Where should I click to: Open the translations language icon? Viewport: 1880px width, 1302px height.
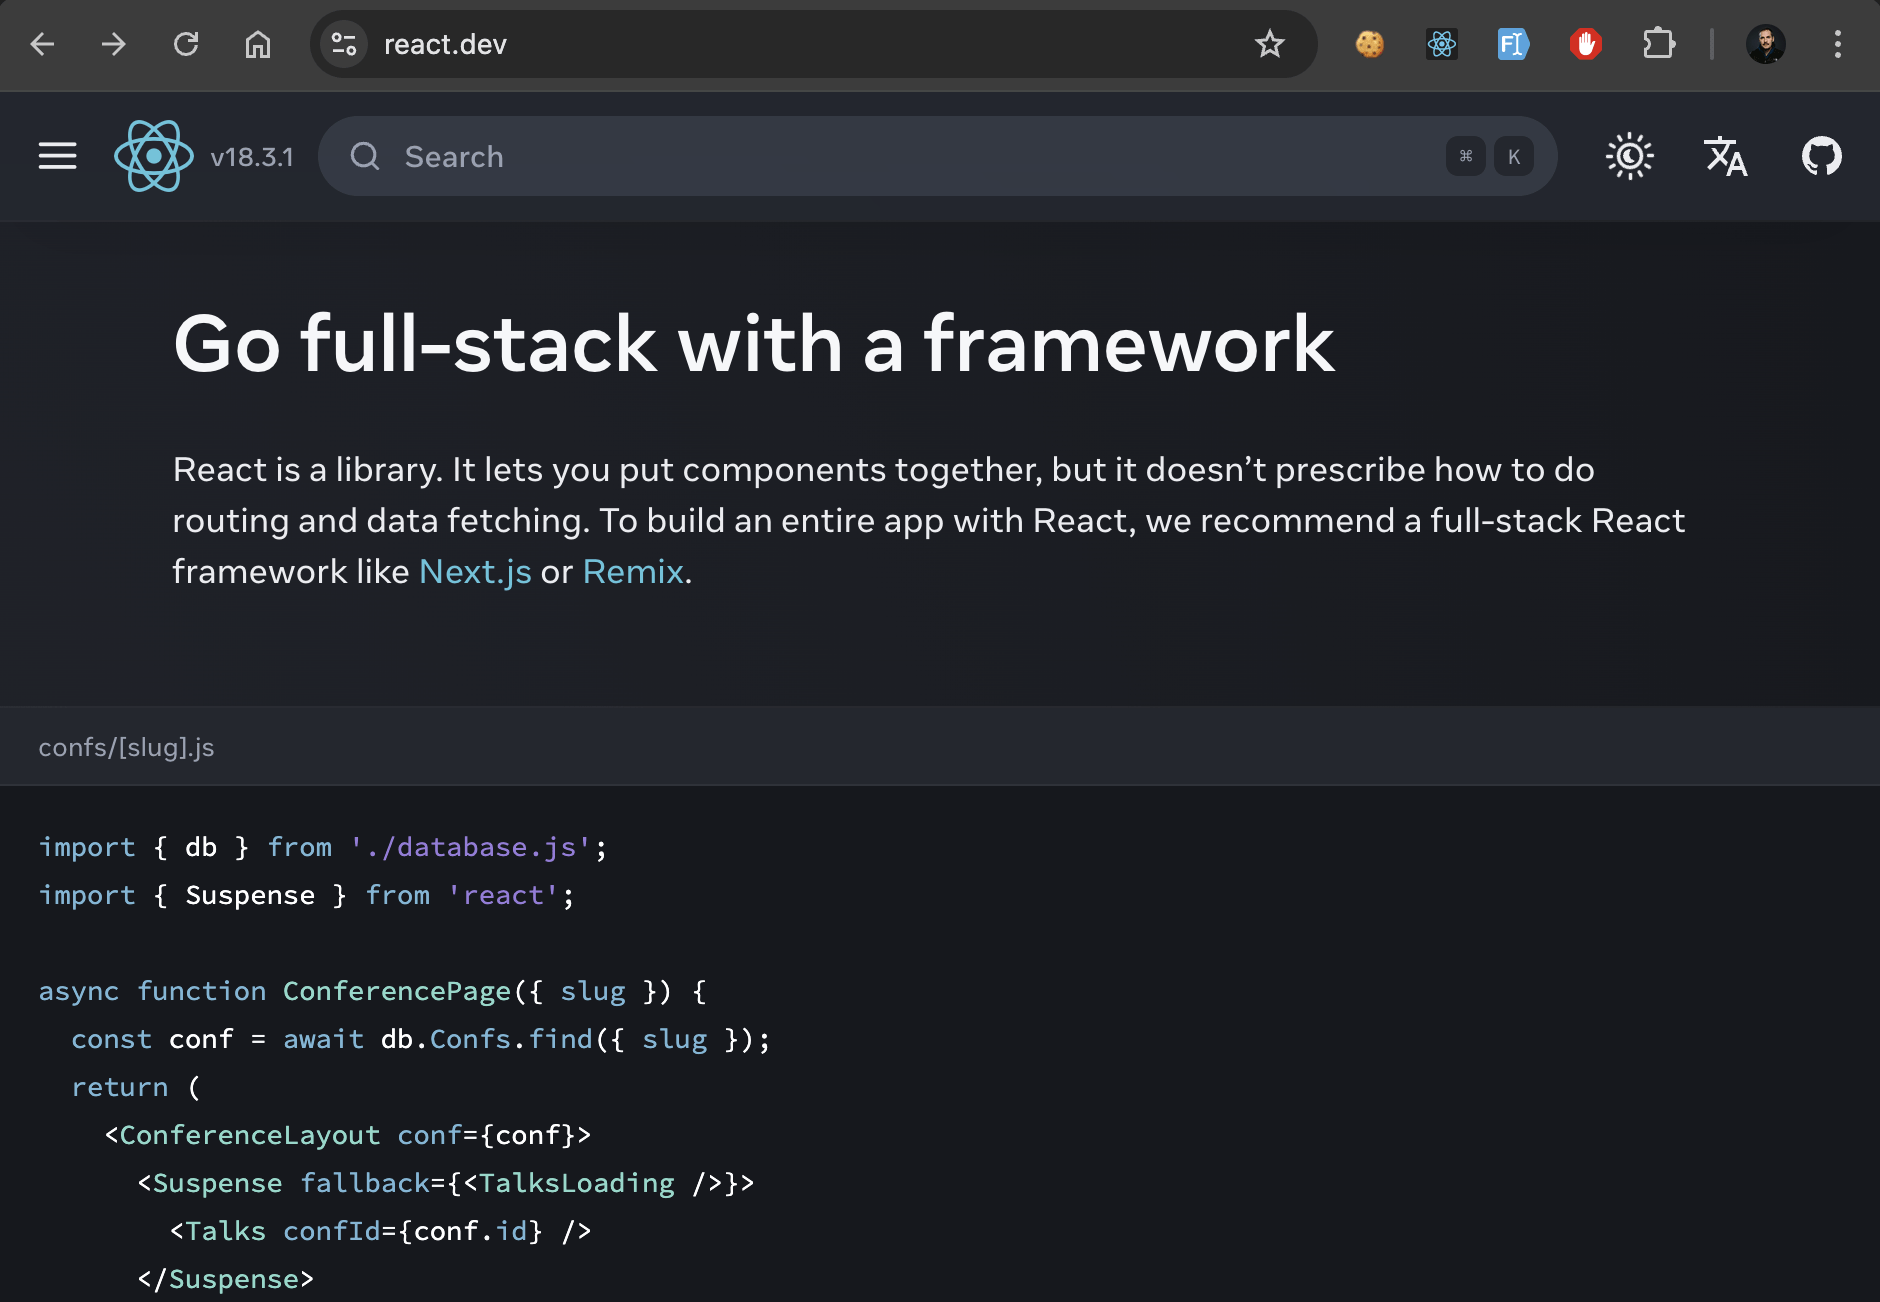pos(1725,156)
